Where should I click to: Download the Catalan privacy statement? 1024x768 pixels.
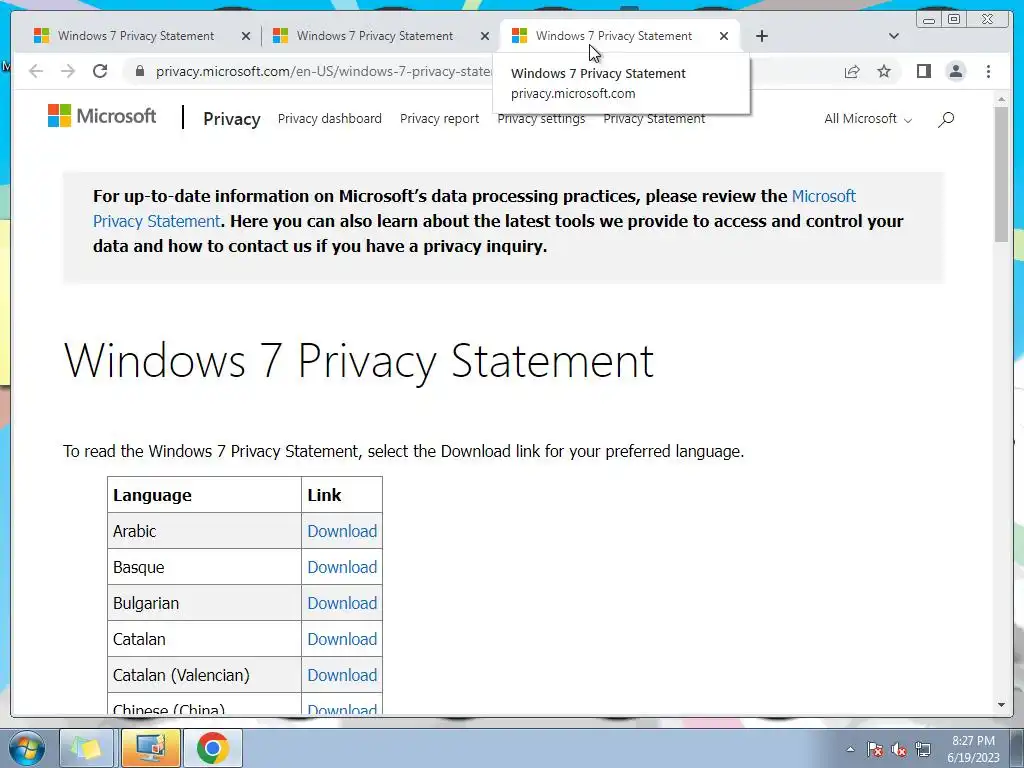click(342, 639)
